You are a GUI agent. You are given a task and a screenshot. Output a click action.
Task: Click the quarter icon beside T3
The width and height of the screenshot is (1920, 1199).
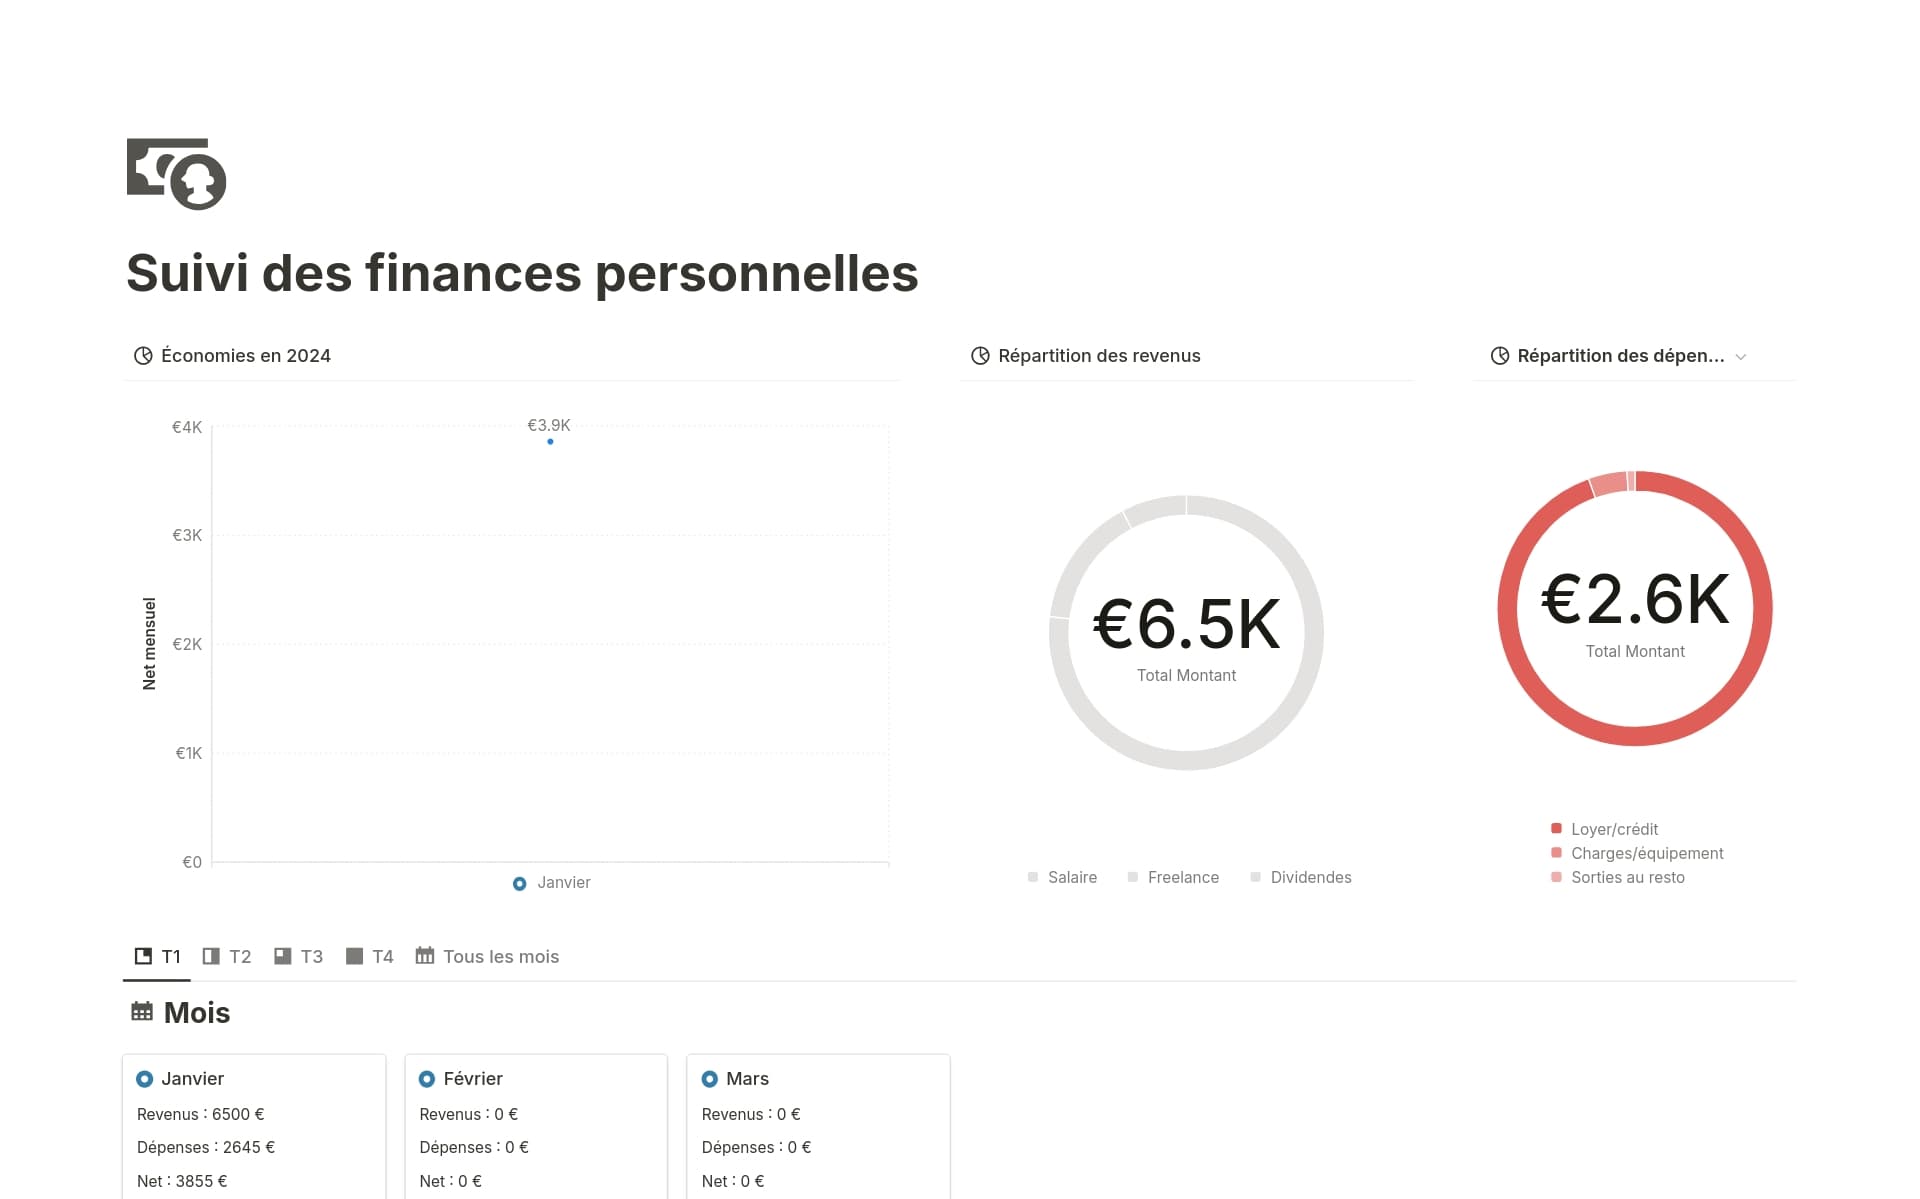click(282, 956)
